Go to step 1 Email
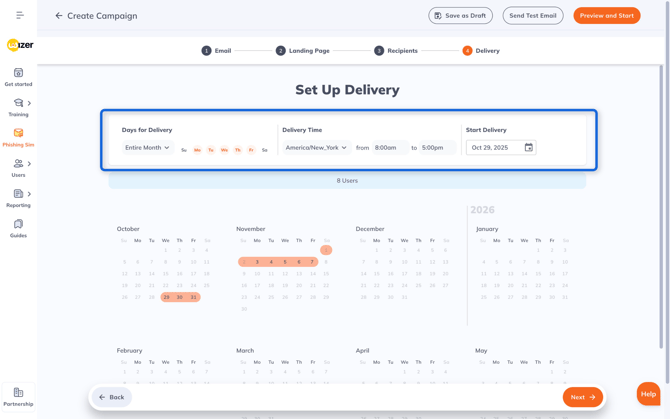This screenshot has width=670, height=419. tap(216, 51)
